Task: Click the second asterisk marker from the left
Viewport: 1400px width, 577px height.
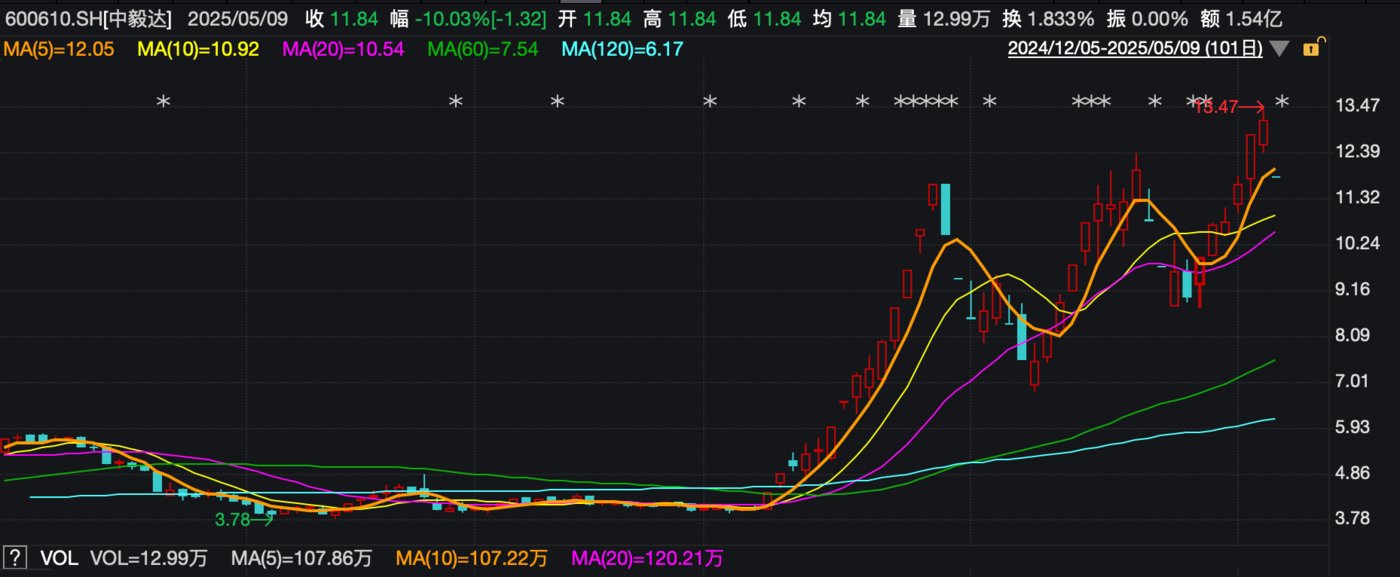Action: coord(456,101)
